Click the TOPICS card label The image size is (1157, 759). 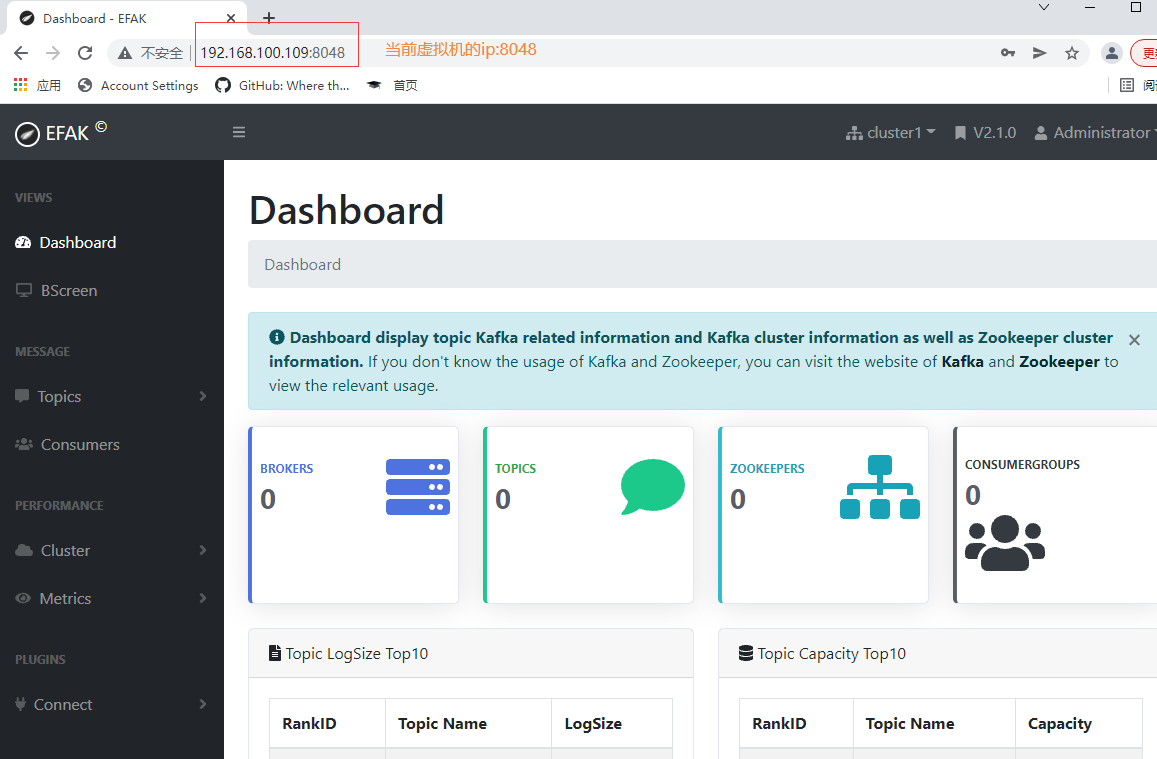coord(516,469)
